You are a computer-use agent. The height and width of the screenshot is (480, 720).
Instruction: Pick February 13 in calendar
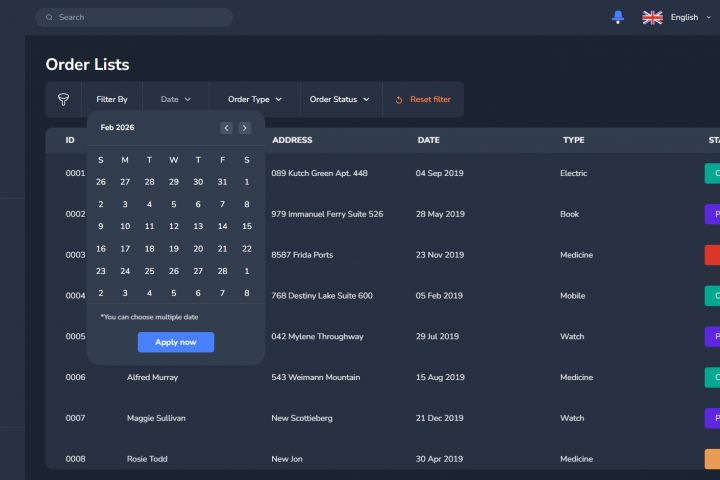pyautogui.click(x=198, y=226)
